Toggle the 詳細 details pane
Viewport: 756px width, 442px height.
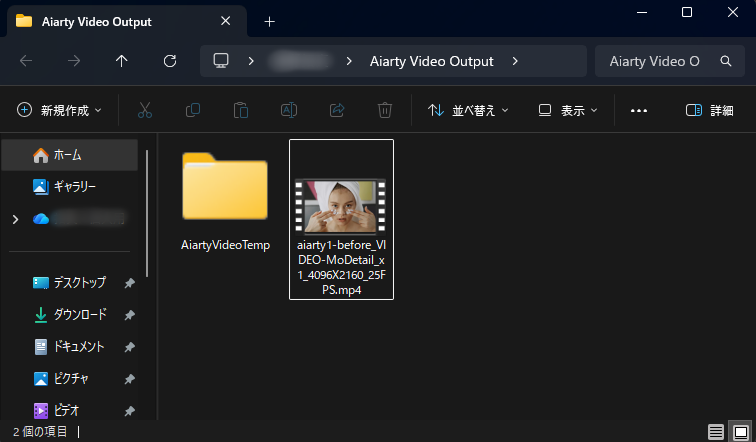(x=709, y=110)
